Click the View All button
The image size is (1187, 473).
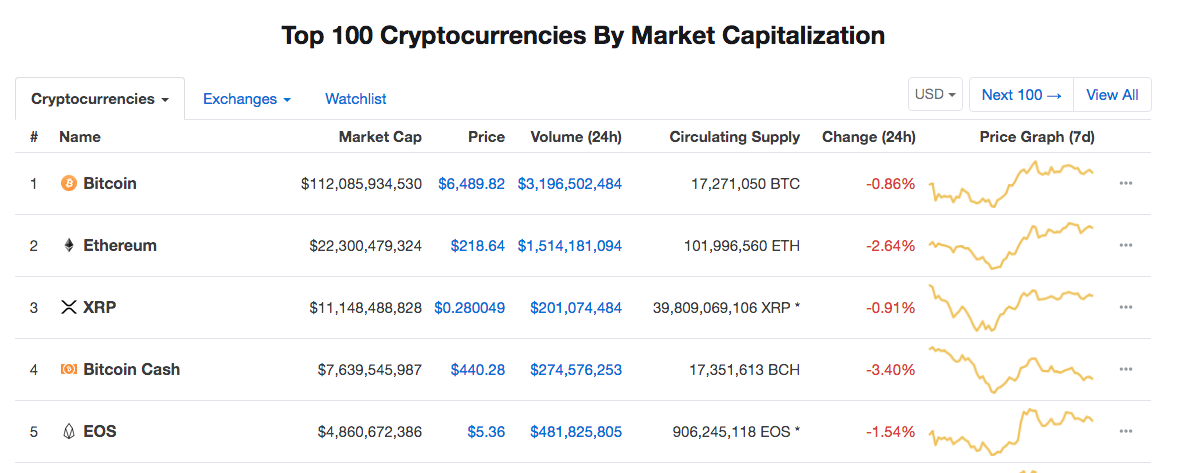(1112, 95)
